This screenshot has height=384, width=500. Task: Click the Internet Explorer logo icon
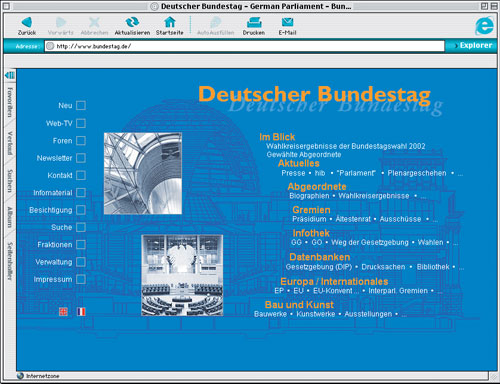[484, 25]
